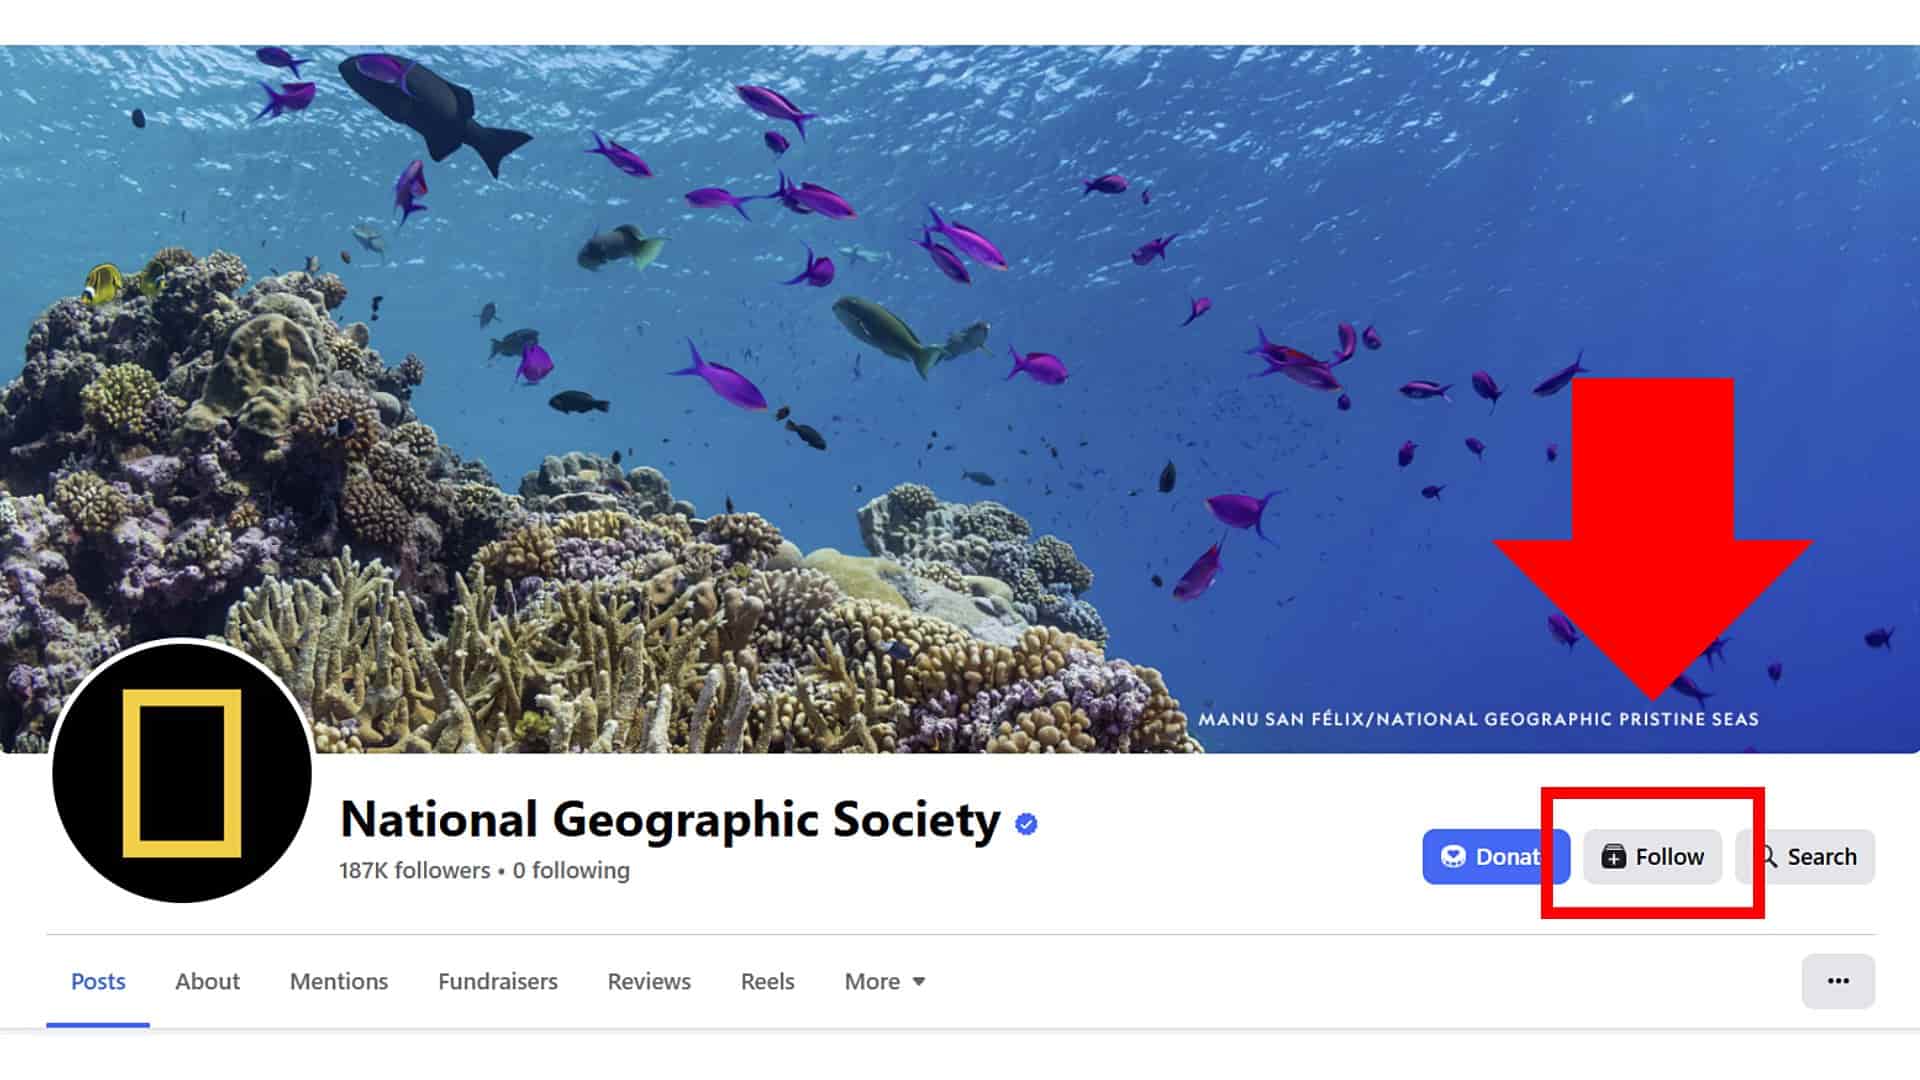Open the Fundraisers section
Screen dimensions: 1920x1080
[x=498, y=981]
